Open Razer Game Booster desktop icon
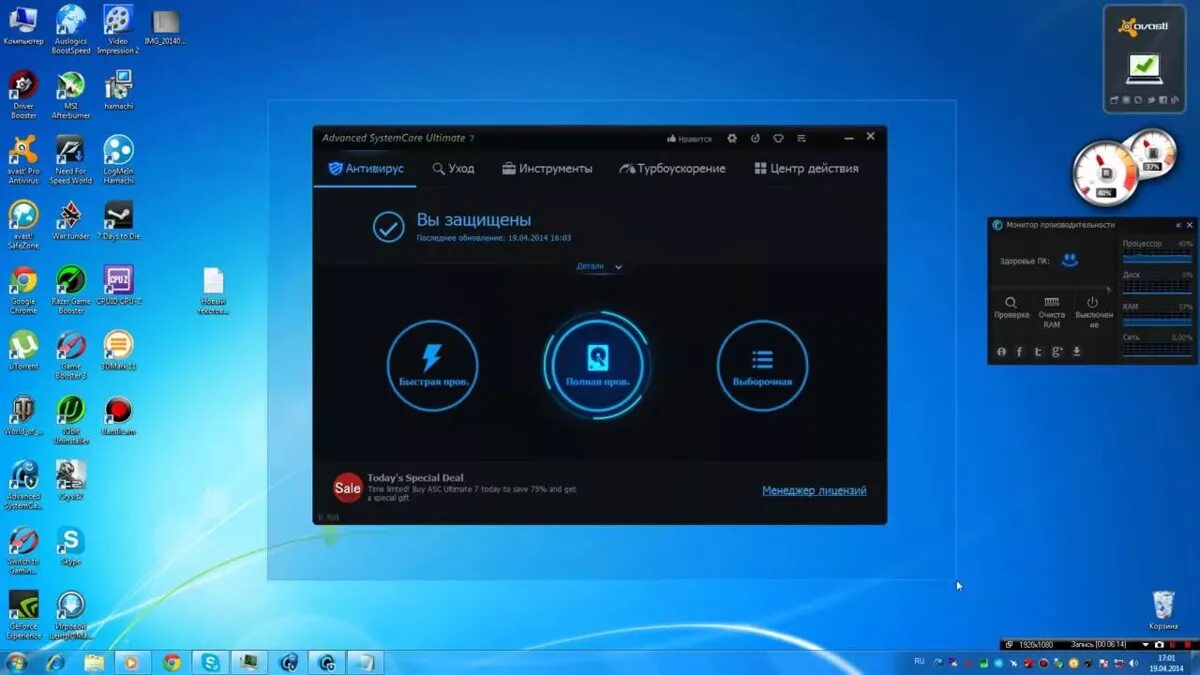The image size is (1200, 675). [71, 289]
